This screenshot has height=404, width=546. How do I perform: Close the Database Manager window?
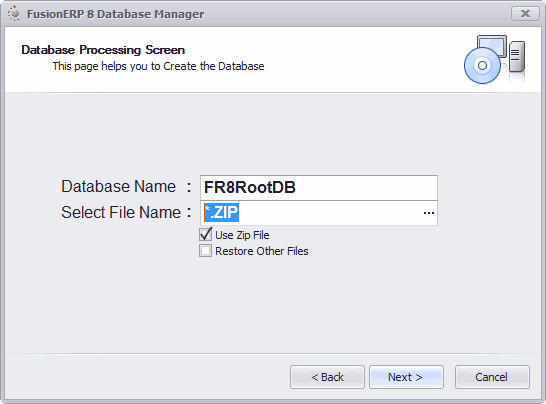coord(525,14)
